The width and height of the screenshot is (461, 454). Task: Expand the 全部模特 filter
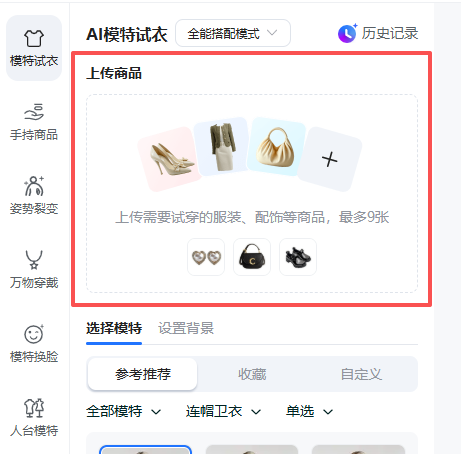point(124,411)
